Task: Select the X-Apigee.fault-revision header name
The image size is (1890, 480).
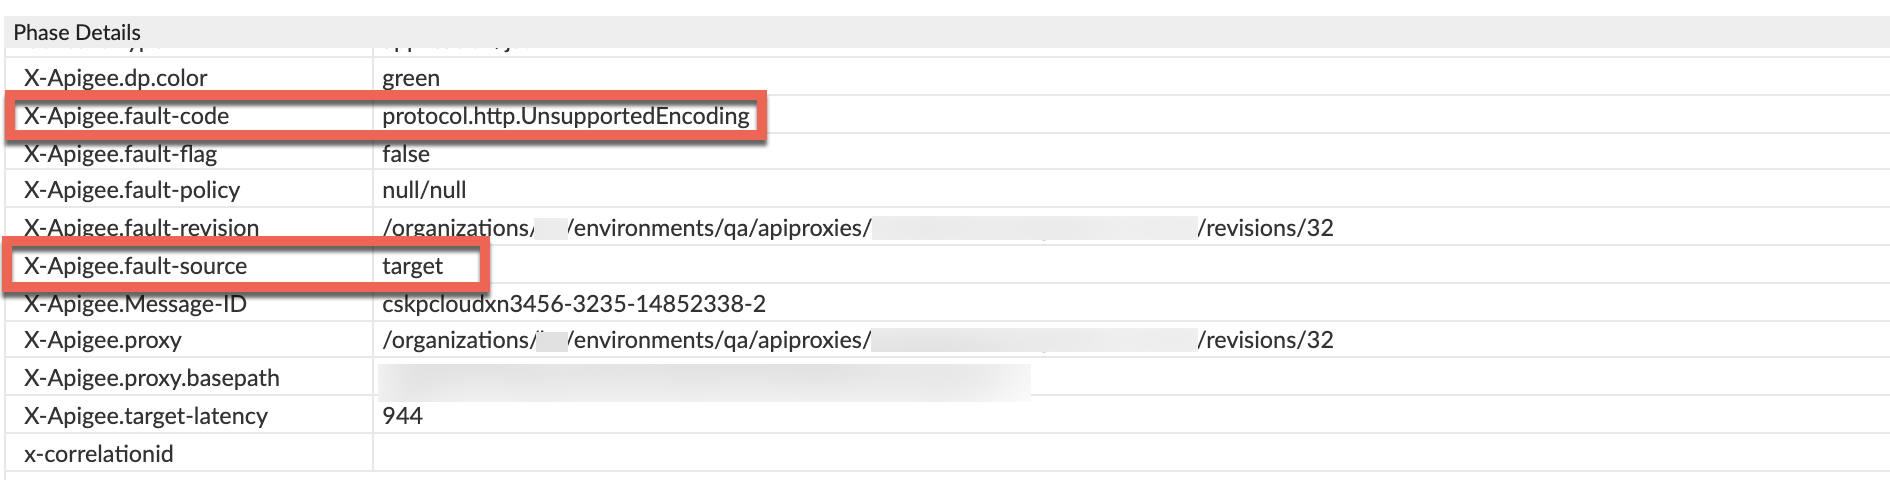Action: coord(142,228)
